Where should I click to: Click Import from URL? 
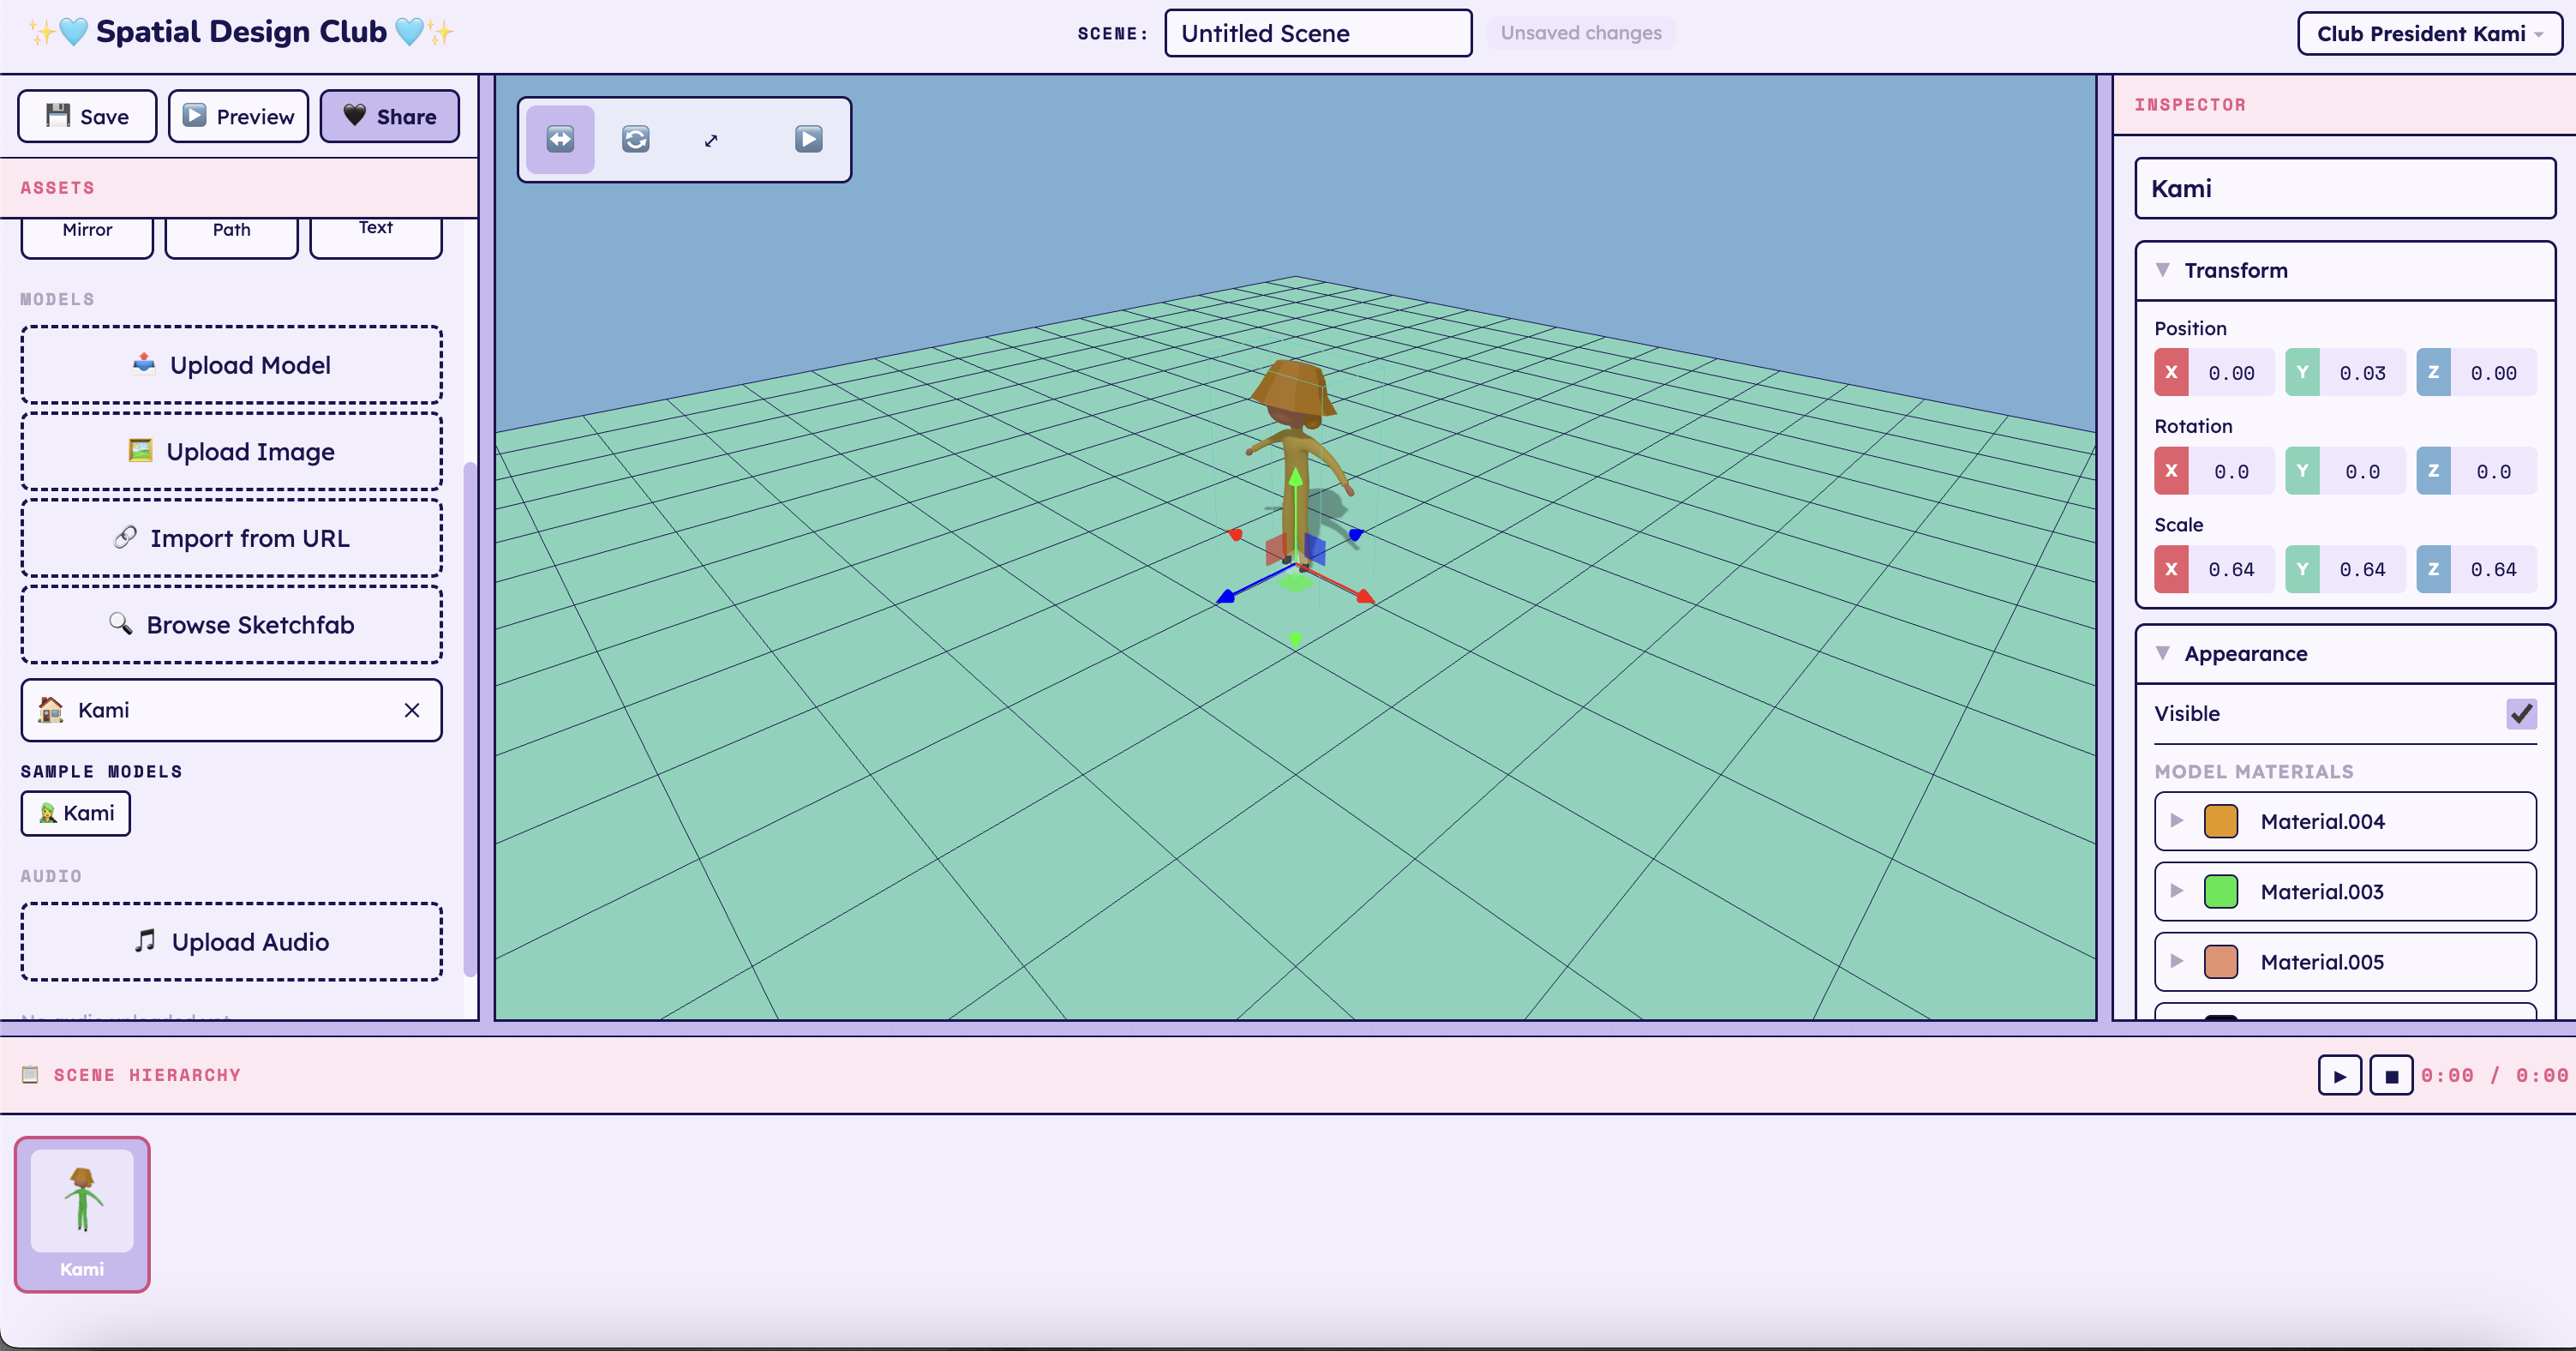point(231,537)
